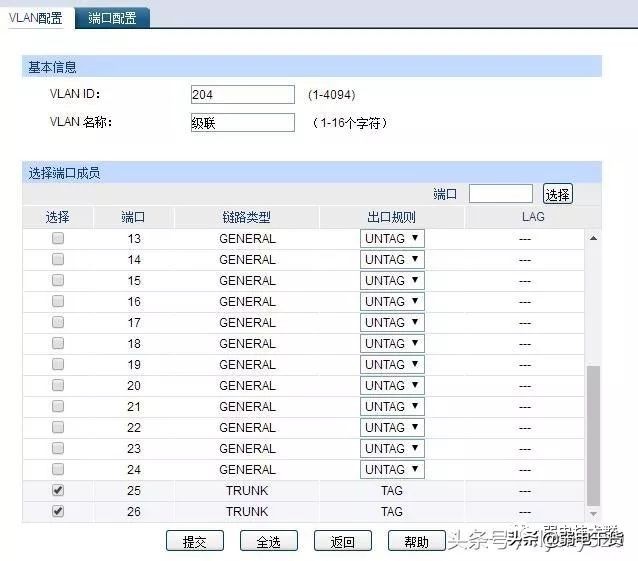
Task: Click the 端口 search input field
Action: click(500, 193)
